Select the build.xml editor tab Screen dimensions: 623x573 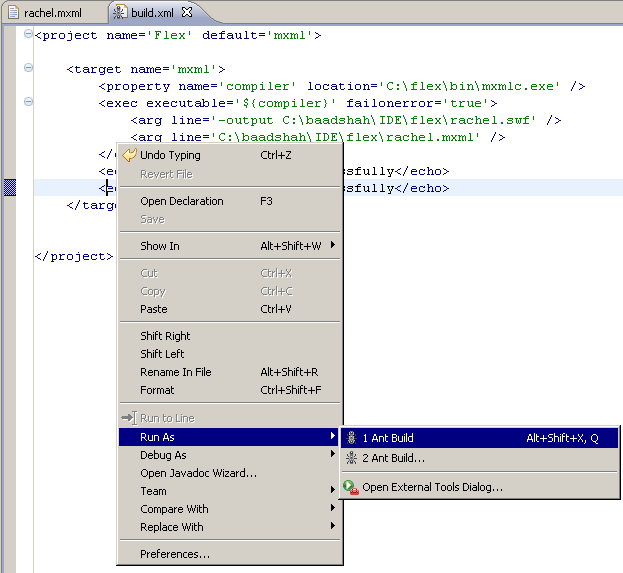point(153,13)
